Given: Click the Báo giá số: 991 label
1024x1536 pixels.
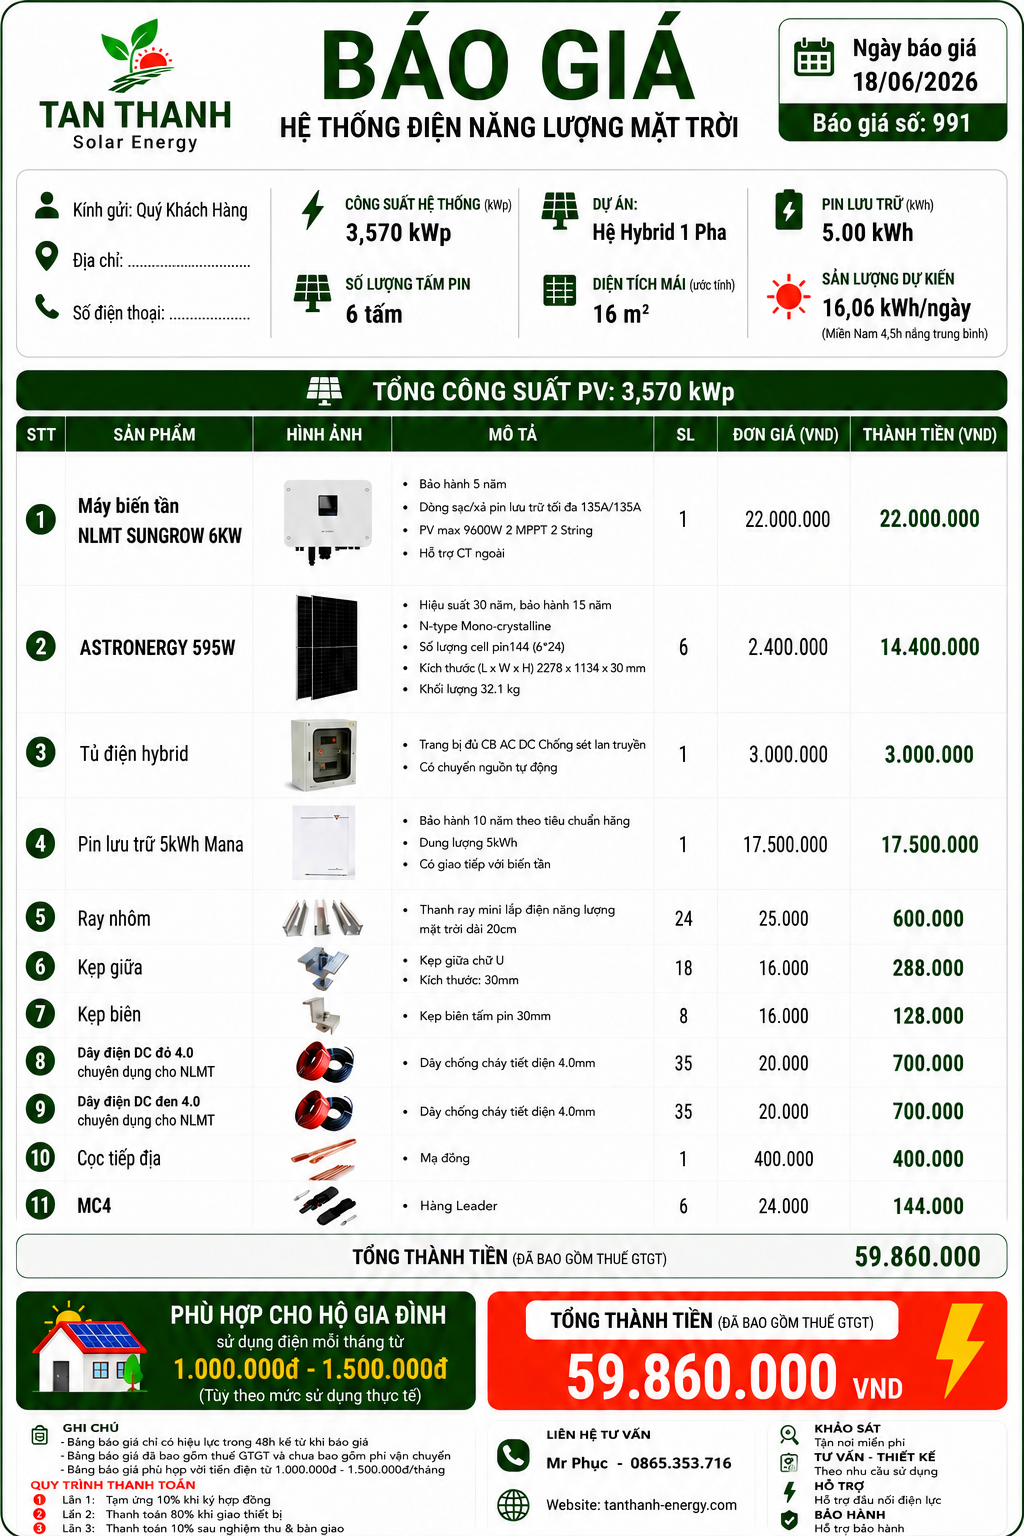Looking at the screenshot, I should coord(892,123).
